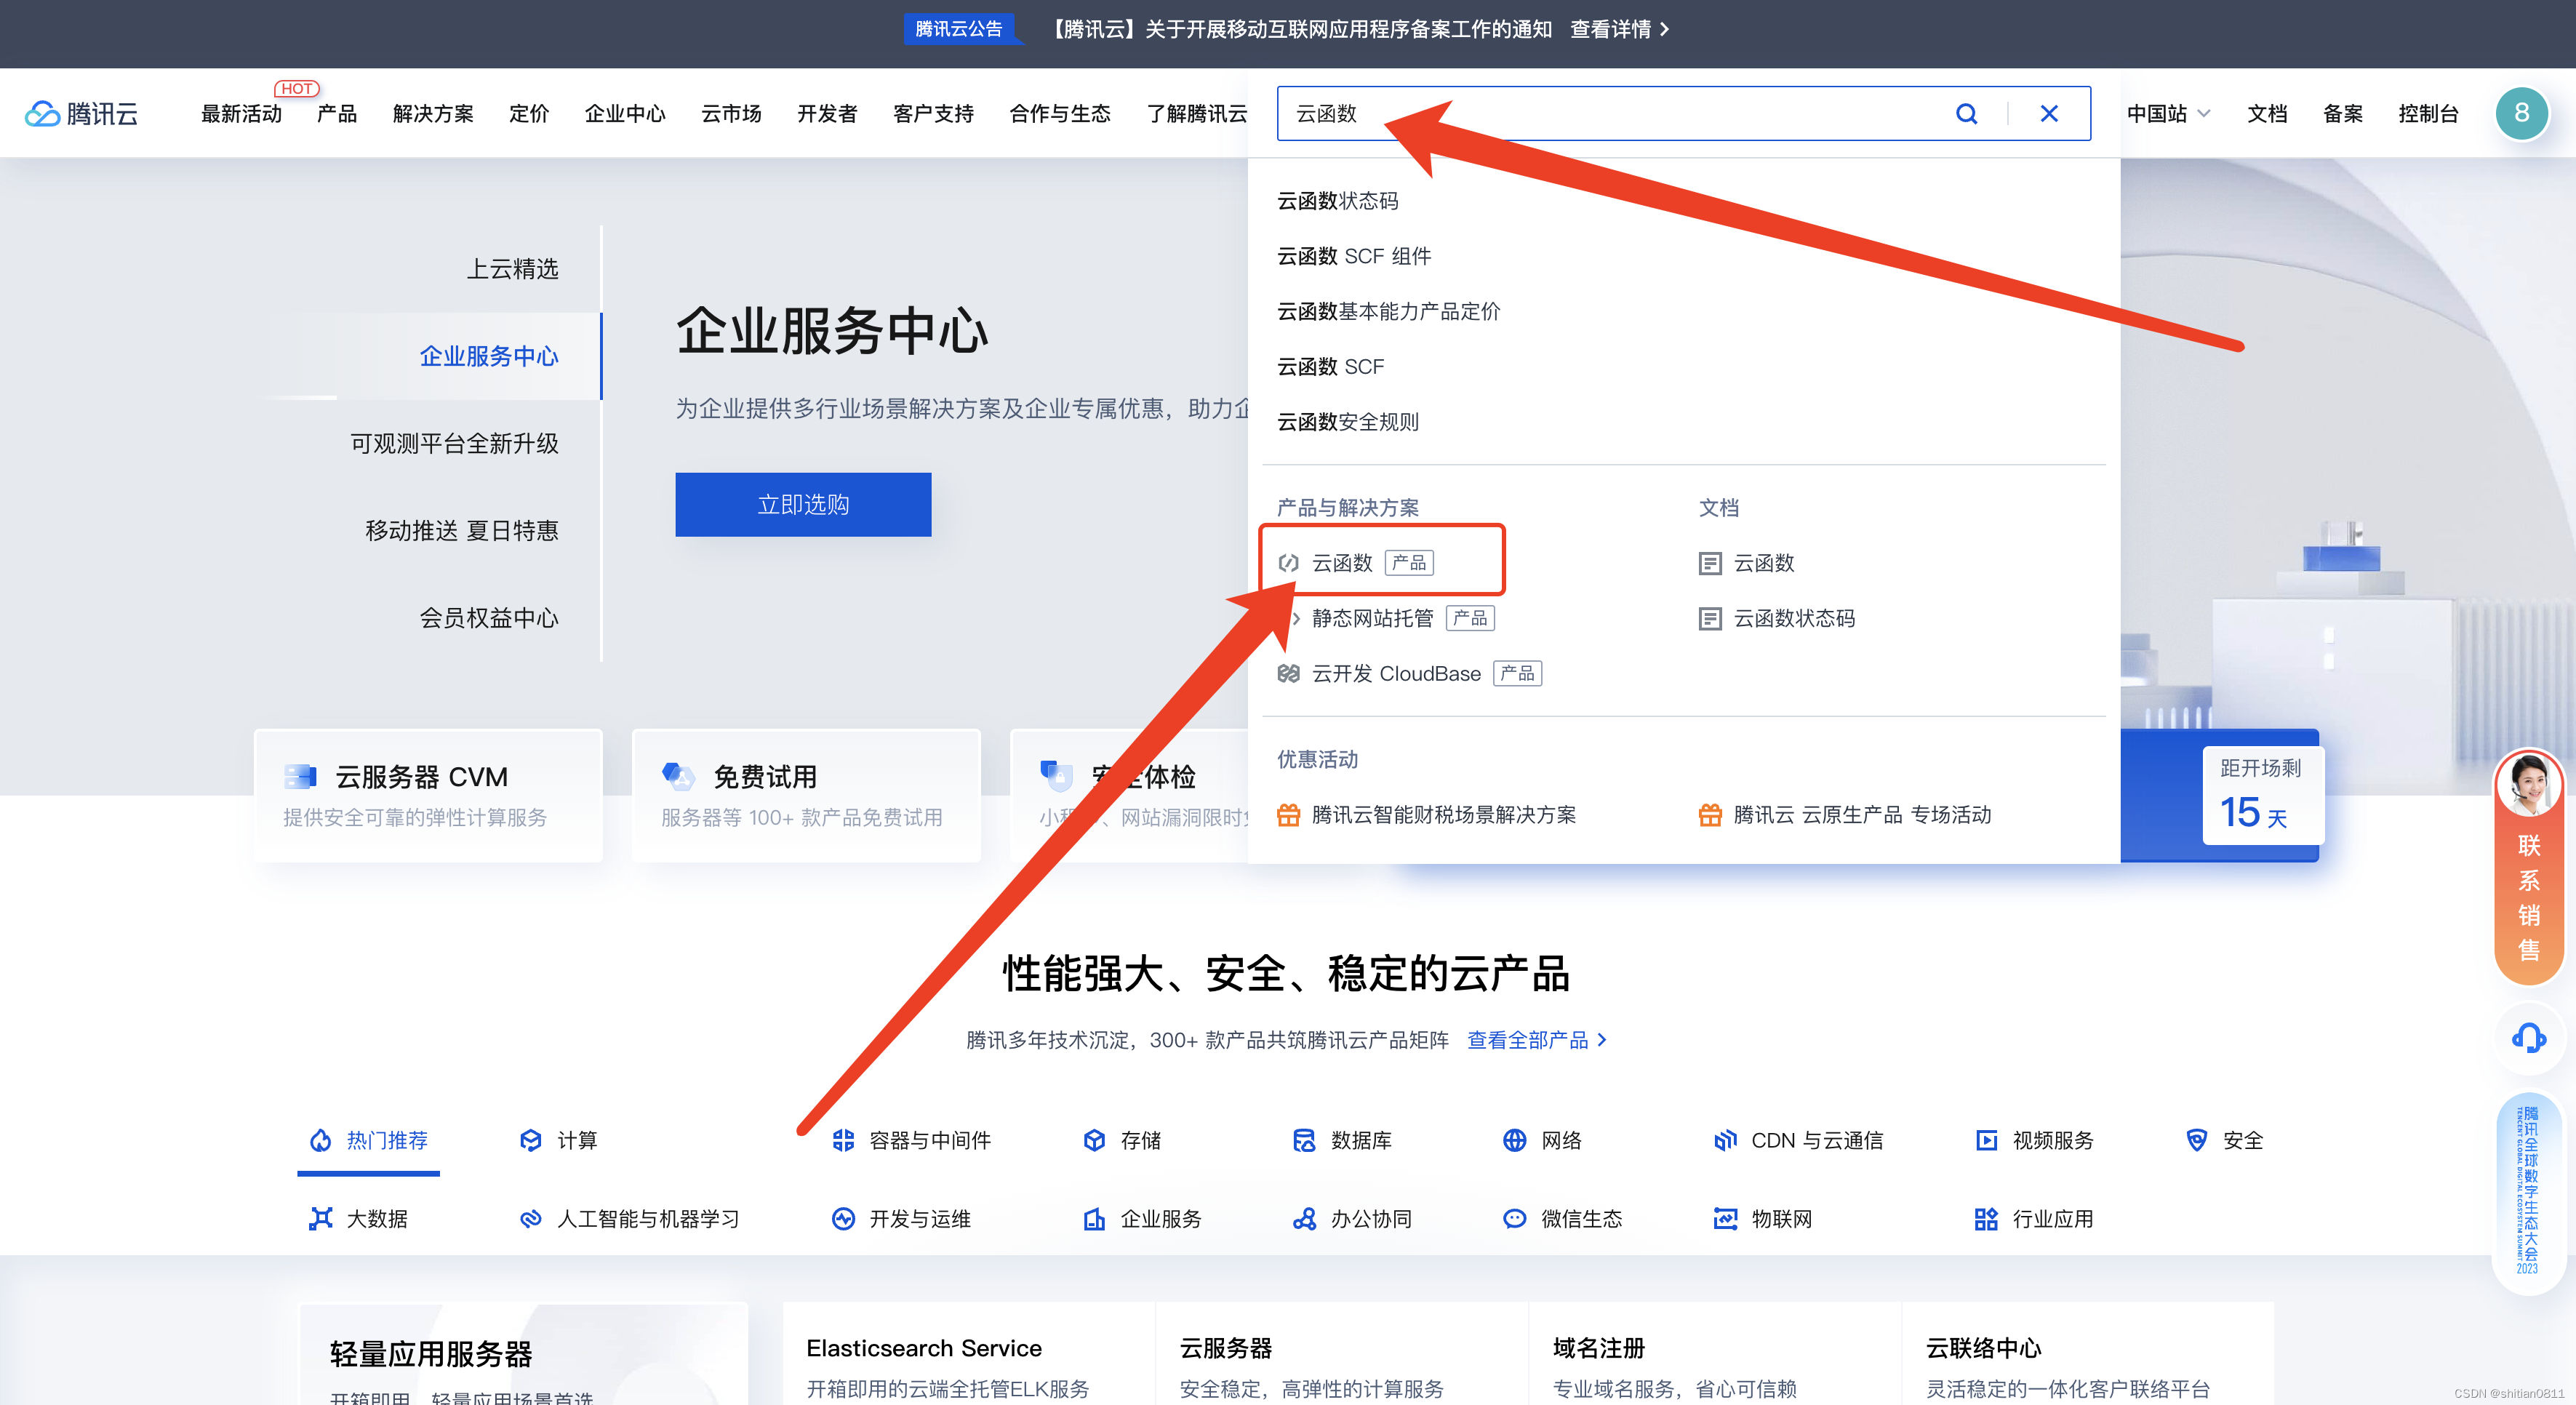Open the 控制台 link
The image size is (2576, 1405).
click(x=2428, y=113)
